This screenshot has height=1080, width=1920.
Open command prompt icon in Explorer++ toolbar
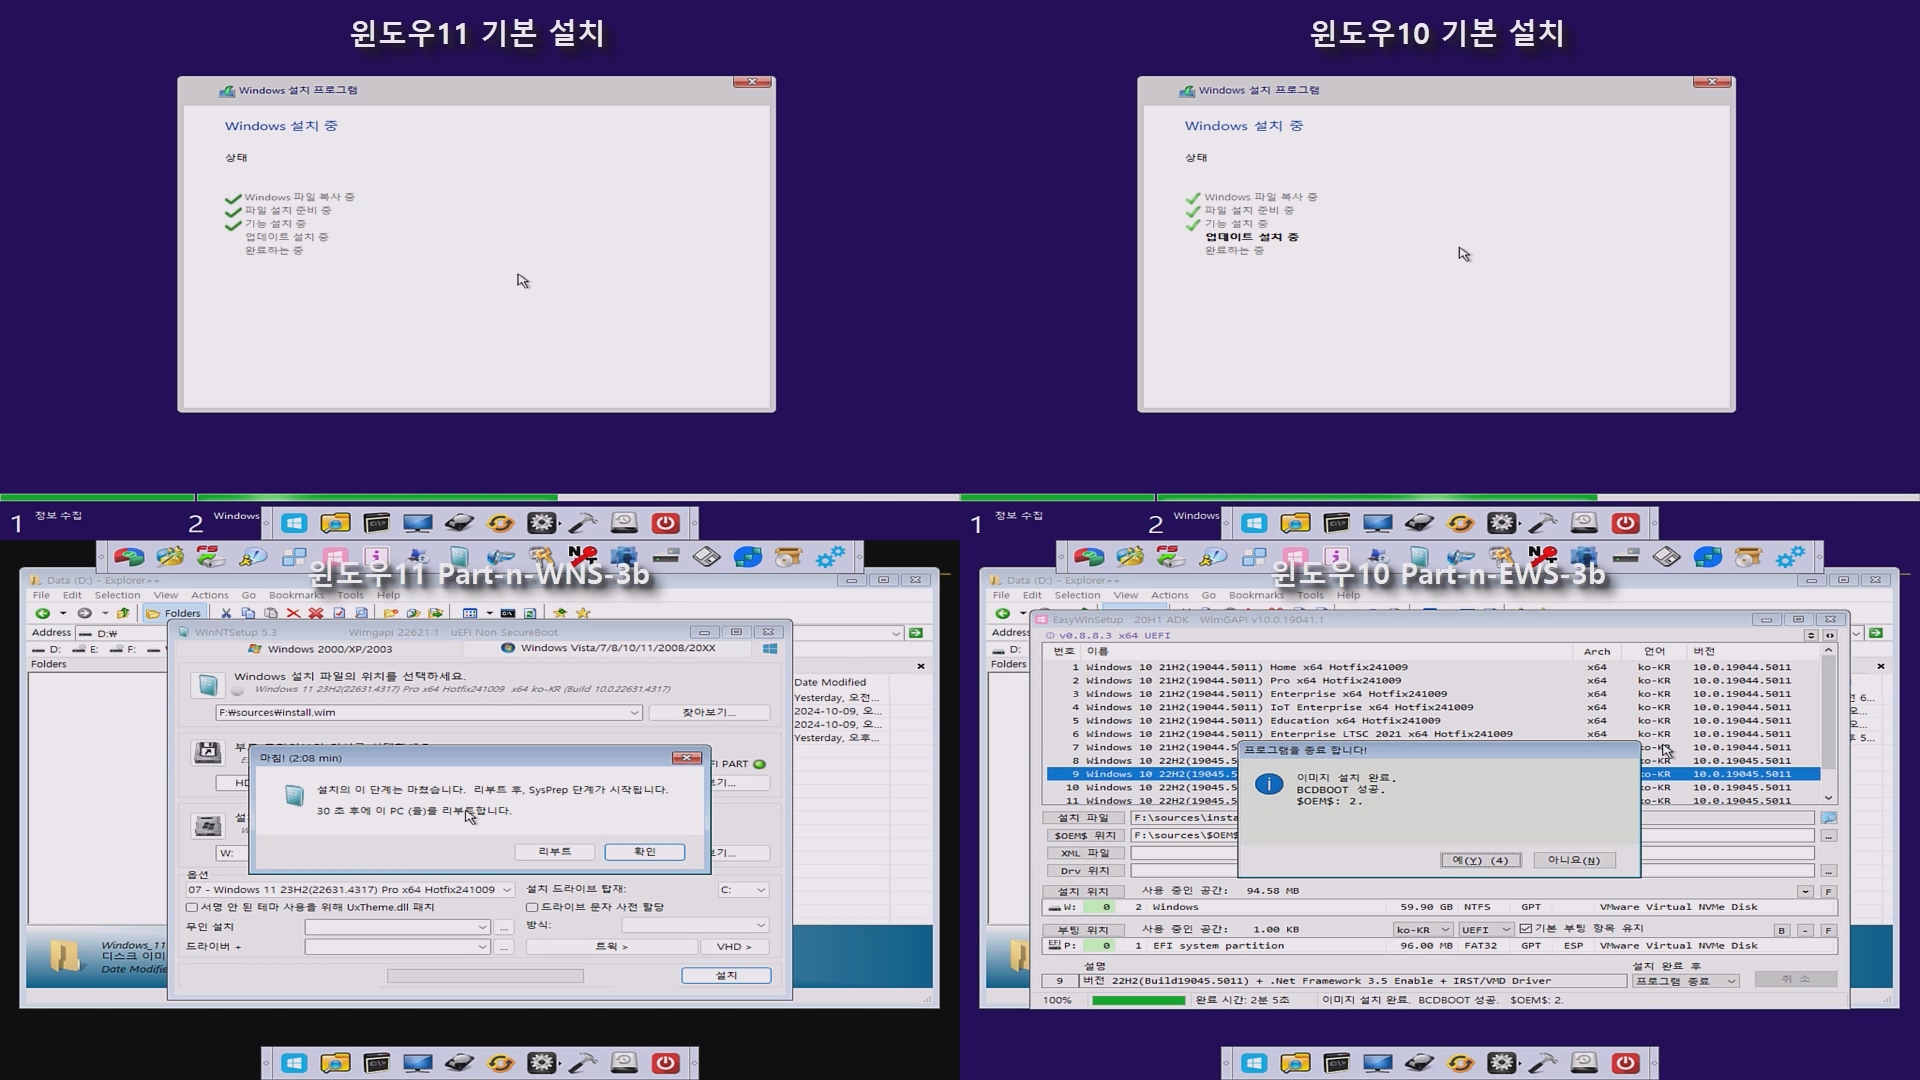(508, 613)
